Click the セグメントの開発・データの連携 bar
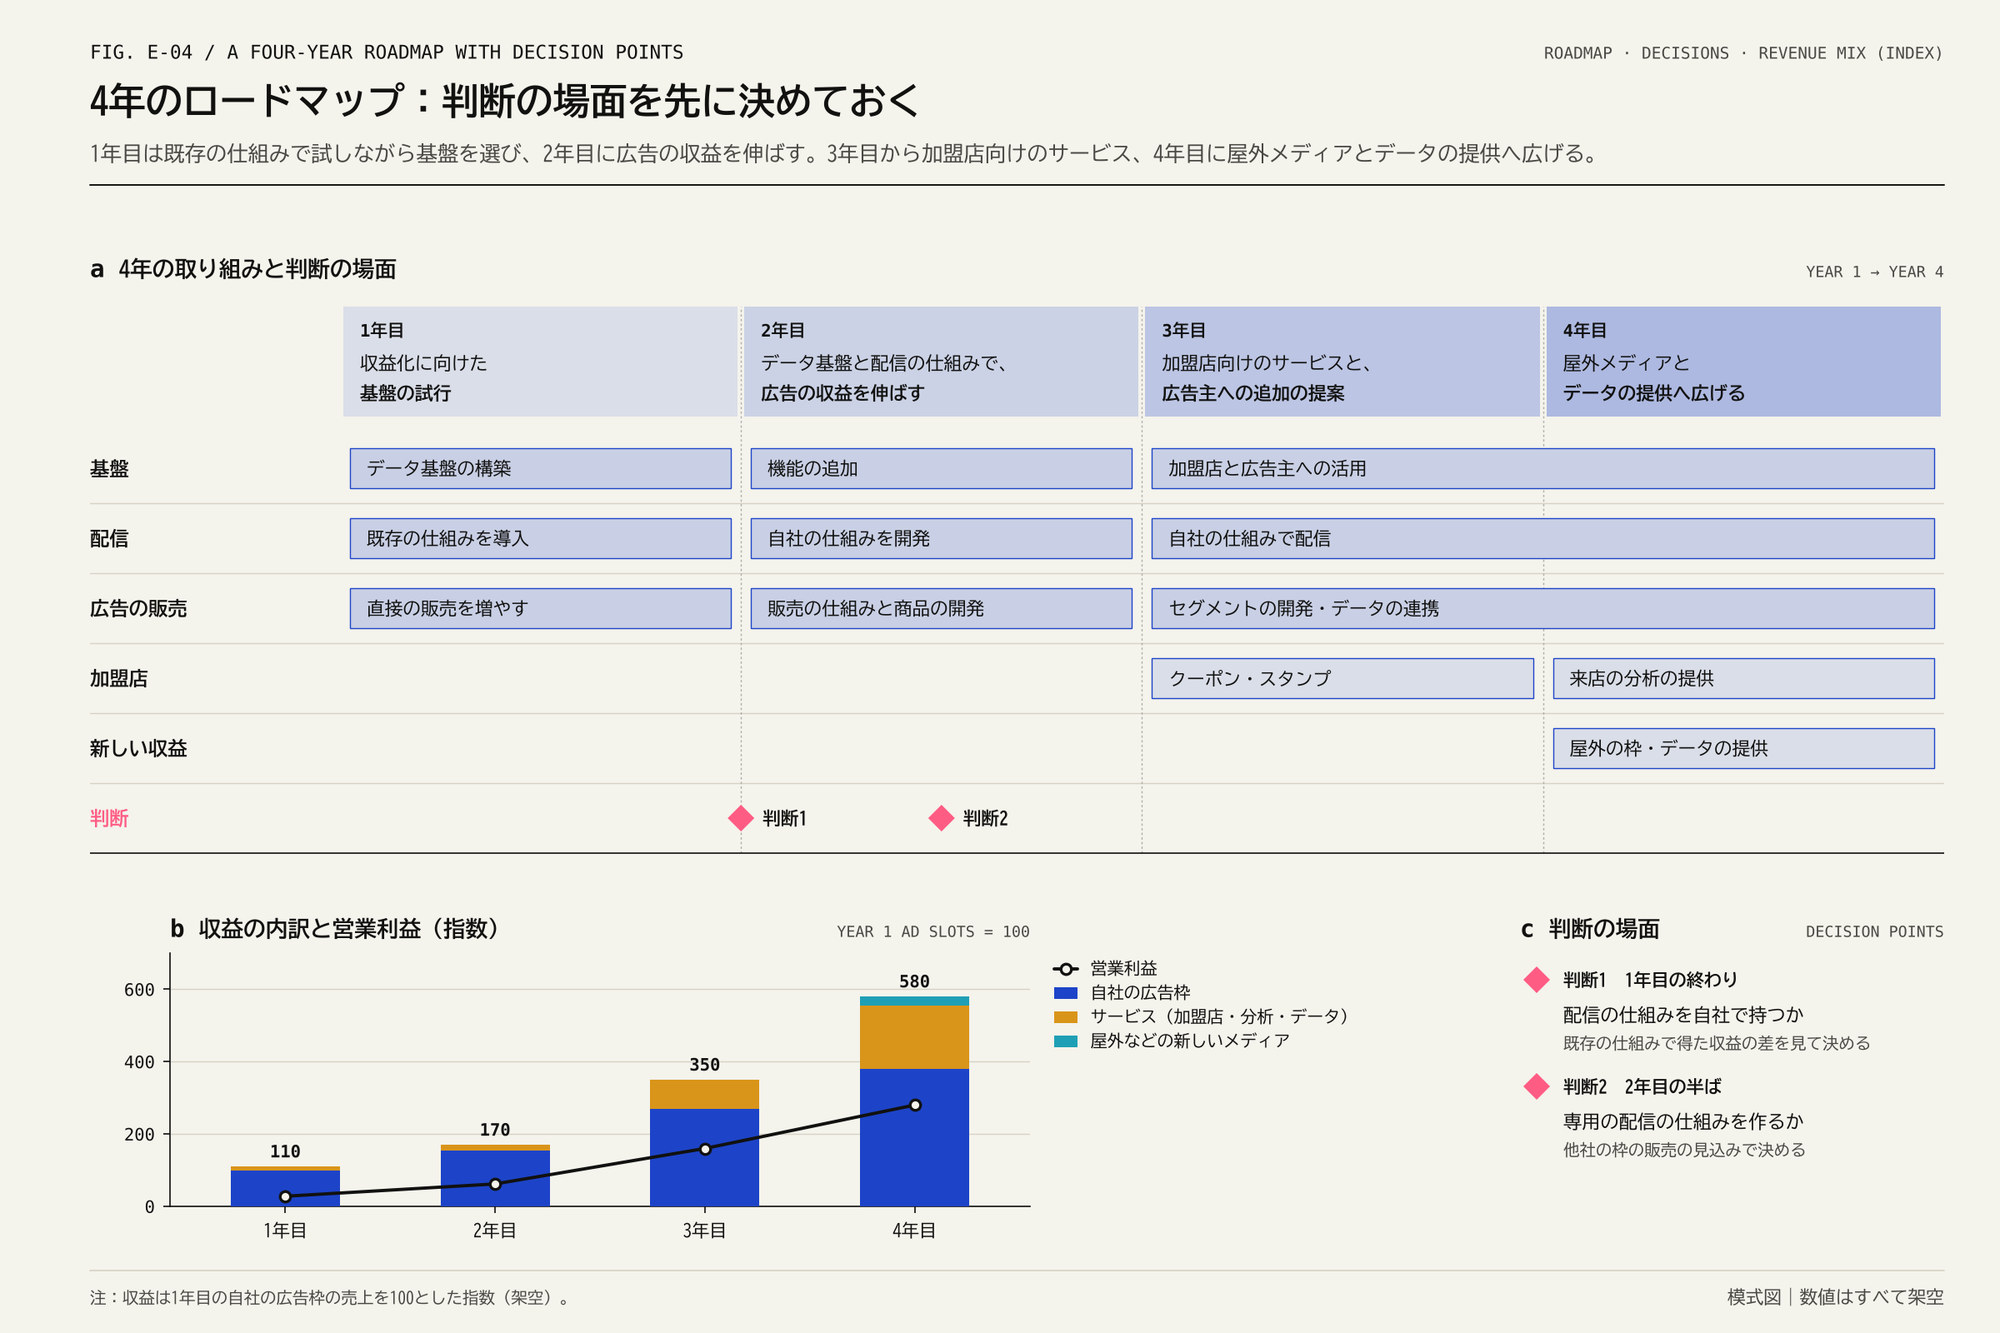The image size is (2000, 1333). pos(1543,608)
